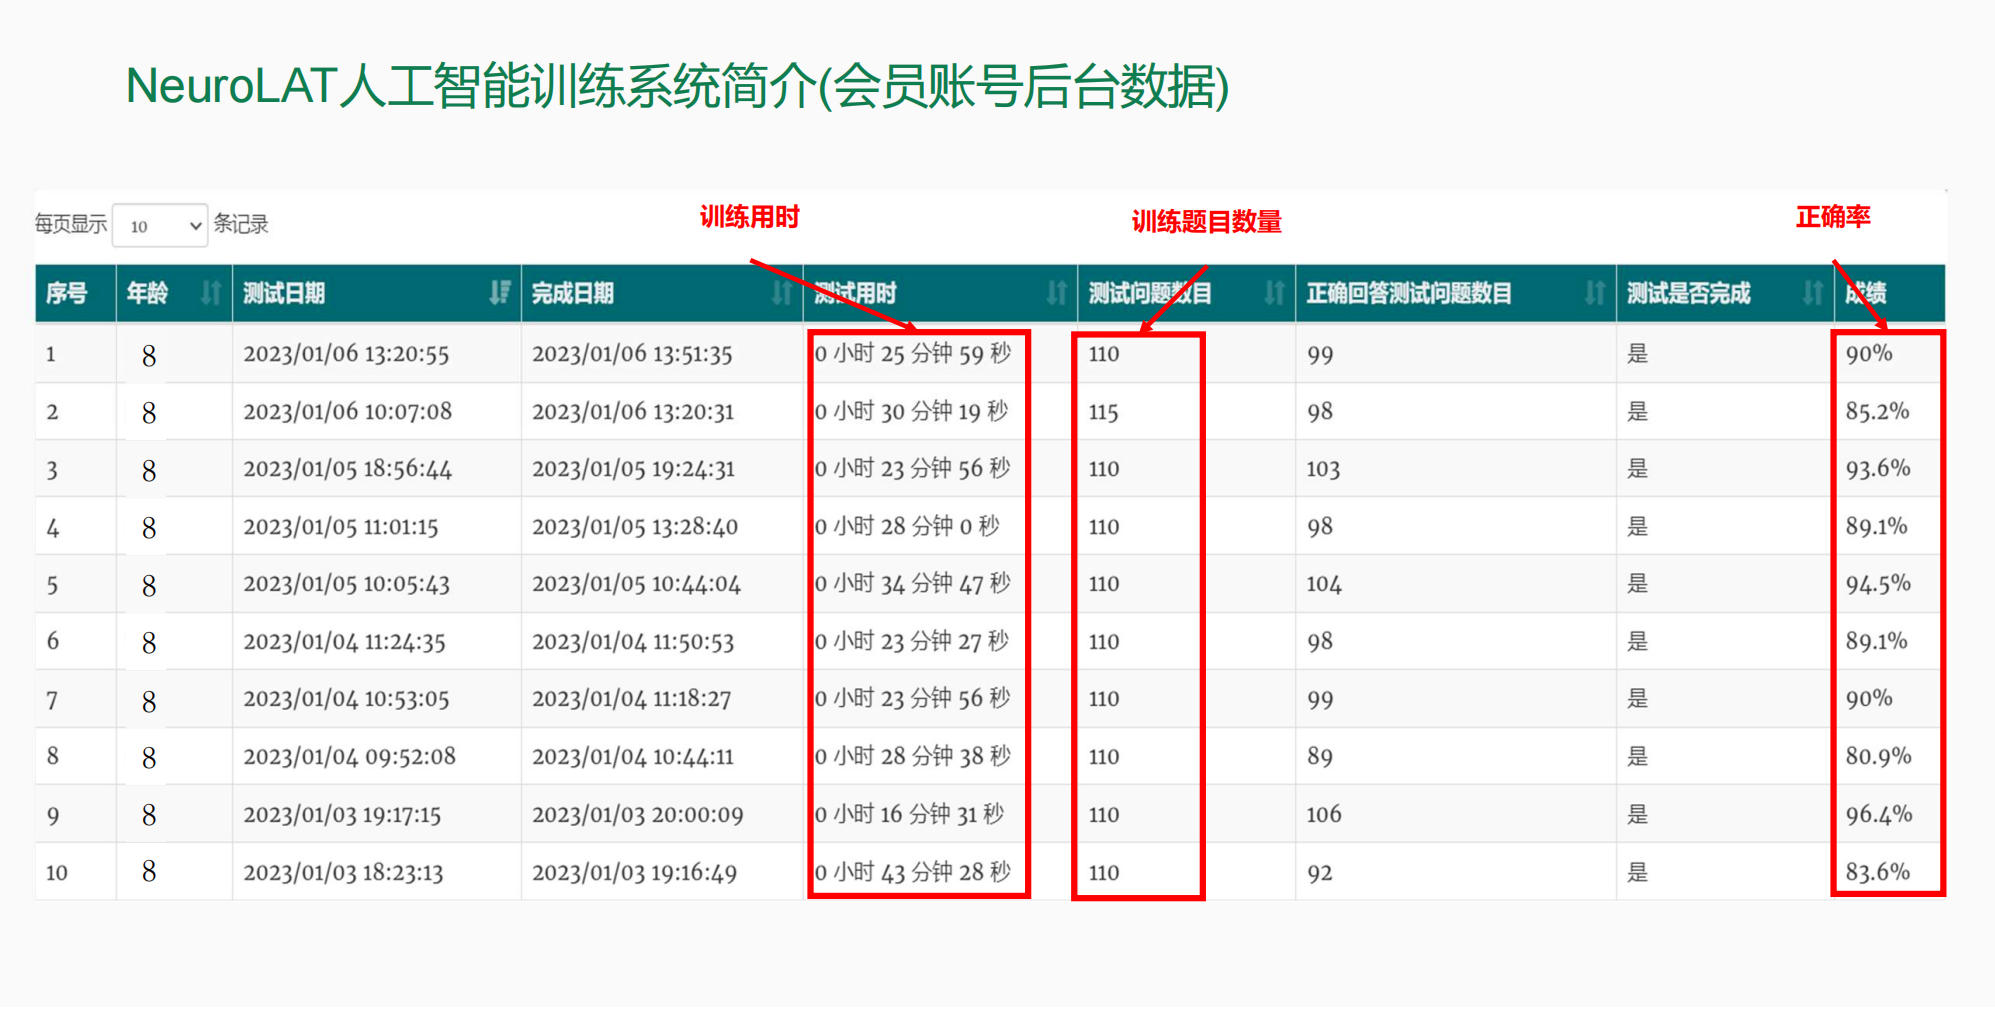Screen dimensions: 1995x1011
Task: Sort table by the 年龄 column sort icon
Action: pyautogui.click(x=210, y=293)
